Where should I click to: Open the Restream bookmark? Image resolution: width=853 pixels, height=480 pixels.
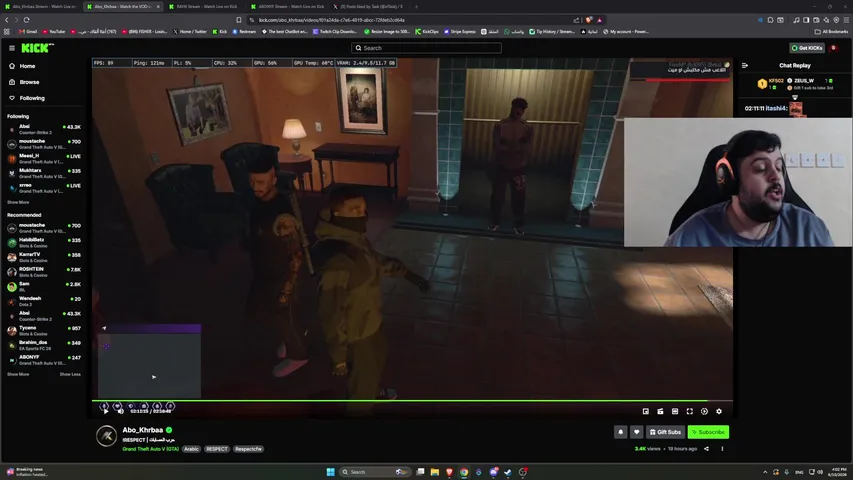point(244,32)
